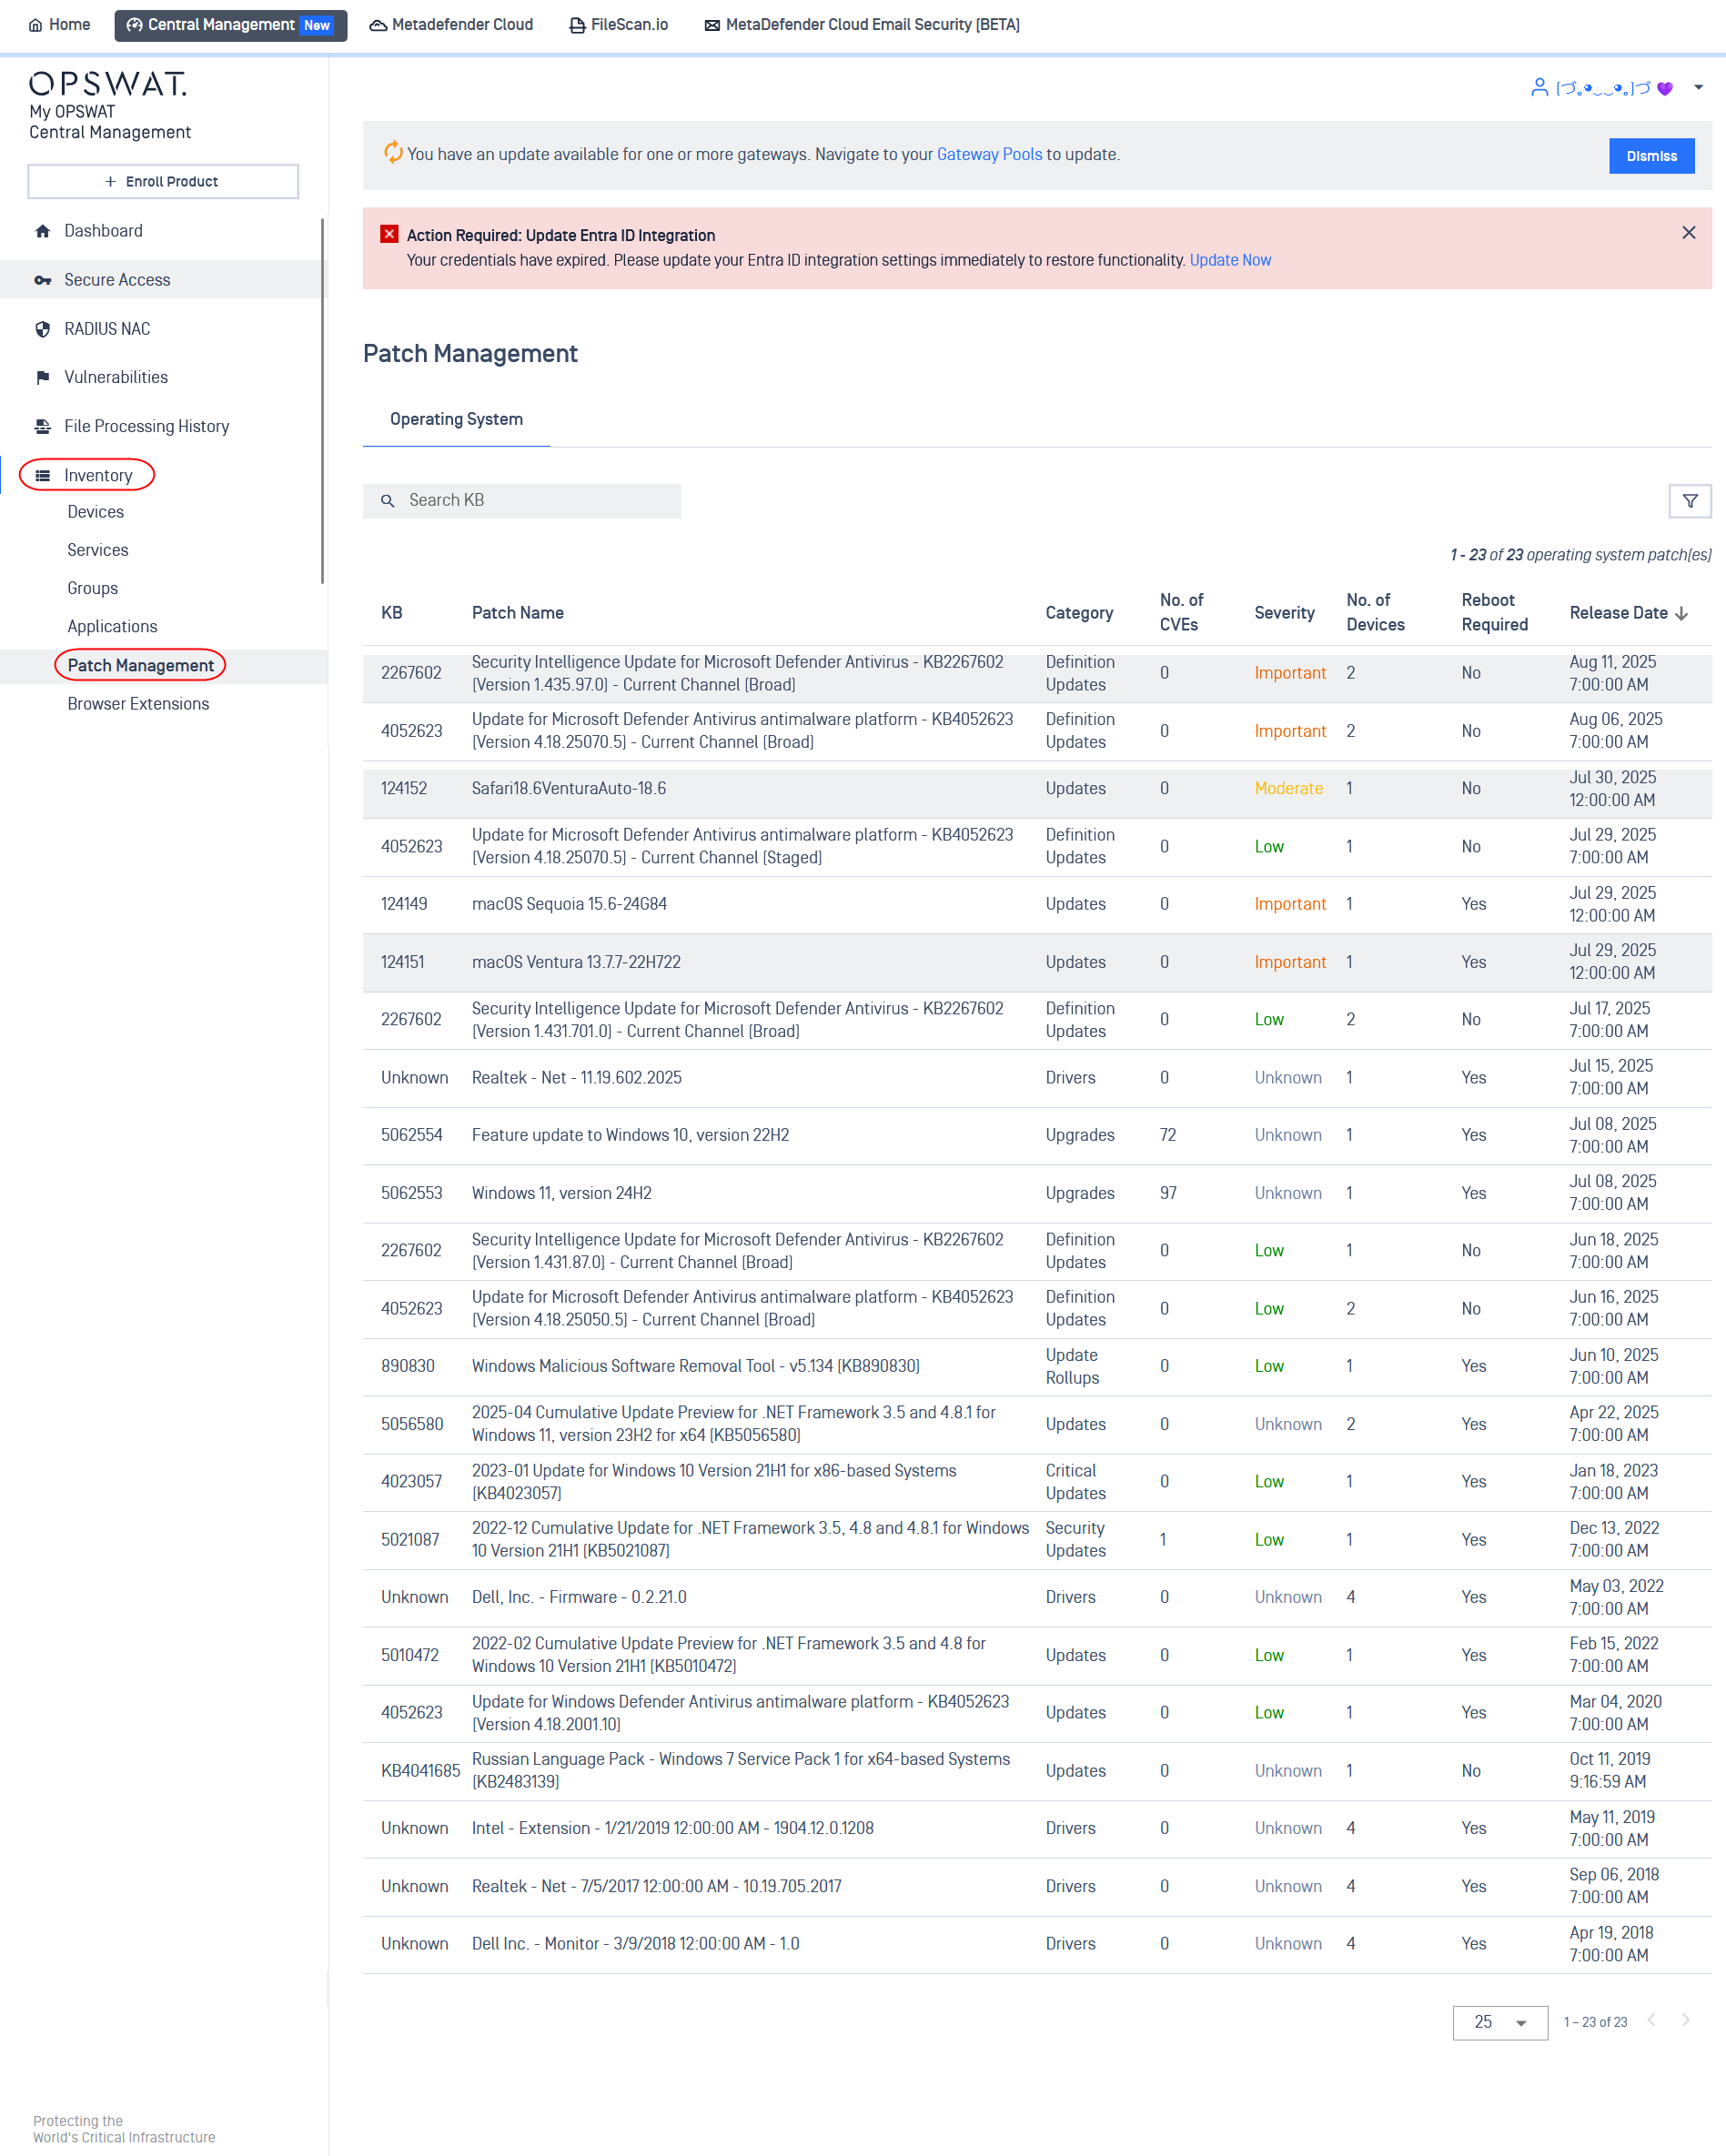The height and width of the screenshot is (2156, 1726).
Task: Open the Metadefender Cloud tab
Action: 451,25
